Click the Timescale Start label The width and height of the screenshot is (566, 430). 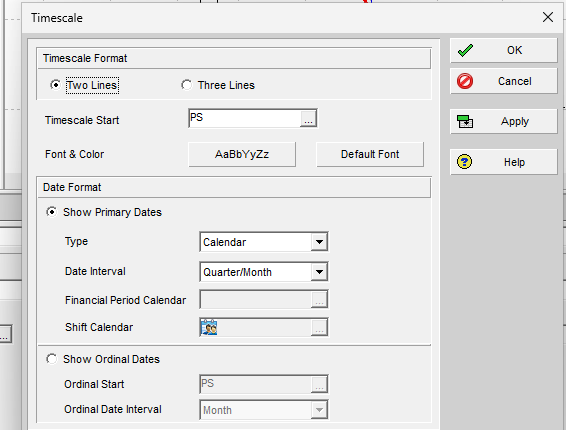(82, 120)
